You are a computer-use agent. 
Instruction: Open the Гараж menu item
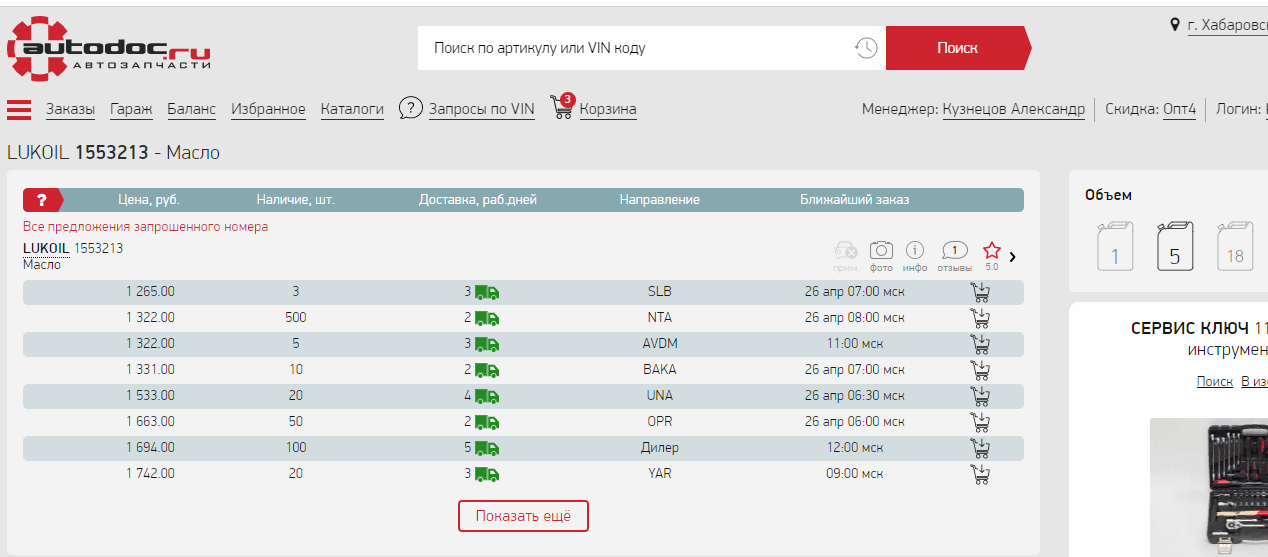coord(131,109)
